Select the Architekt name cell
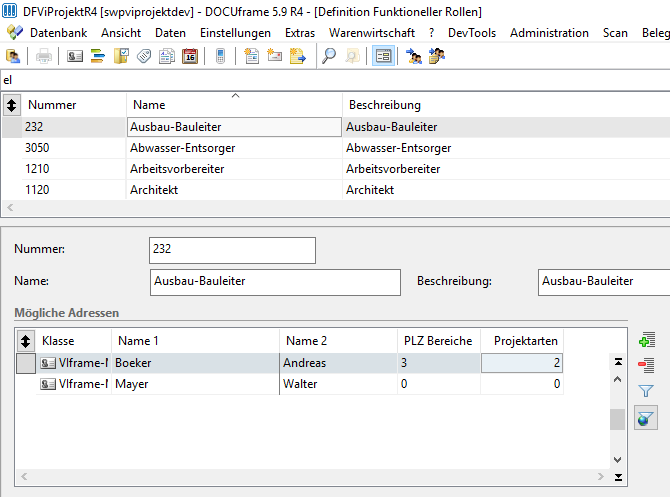The width and height of the screenshot is (670, 497). pyautogui.click(x=235, y=190)
